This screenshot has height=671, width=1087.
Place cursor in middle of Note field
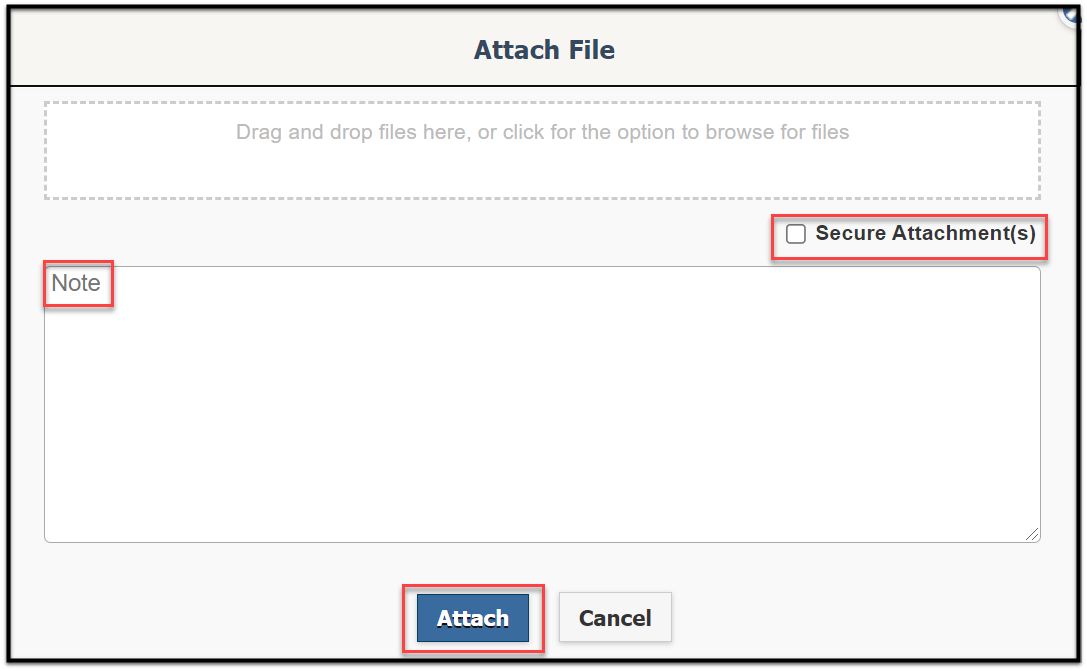pos(542,404)
